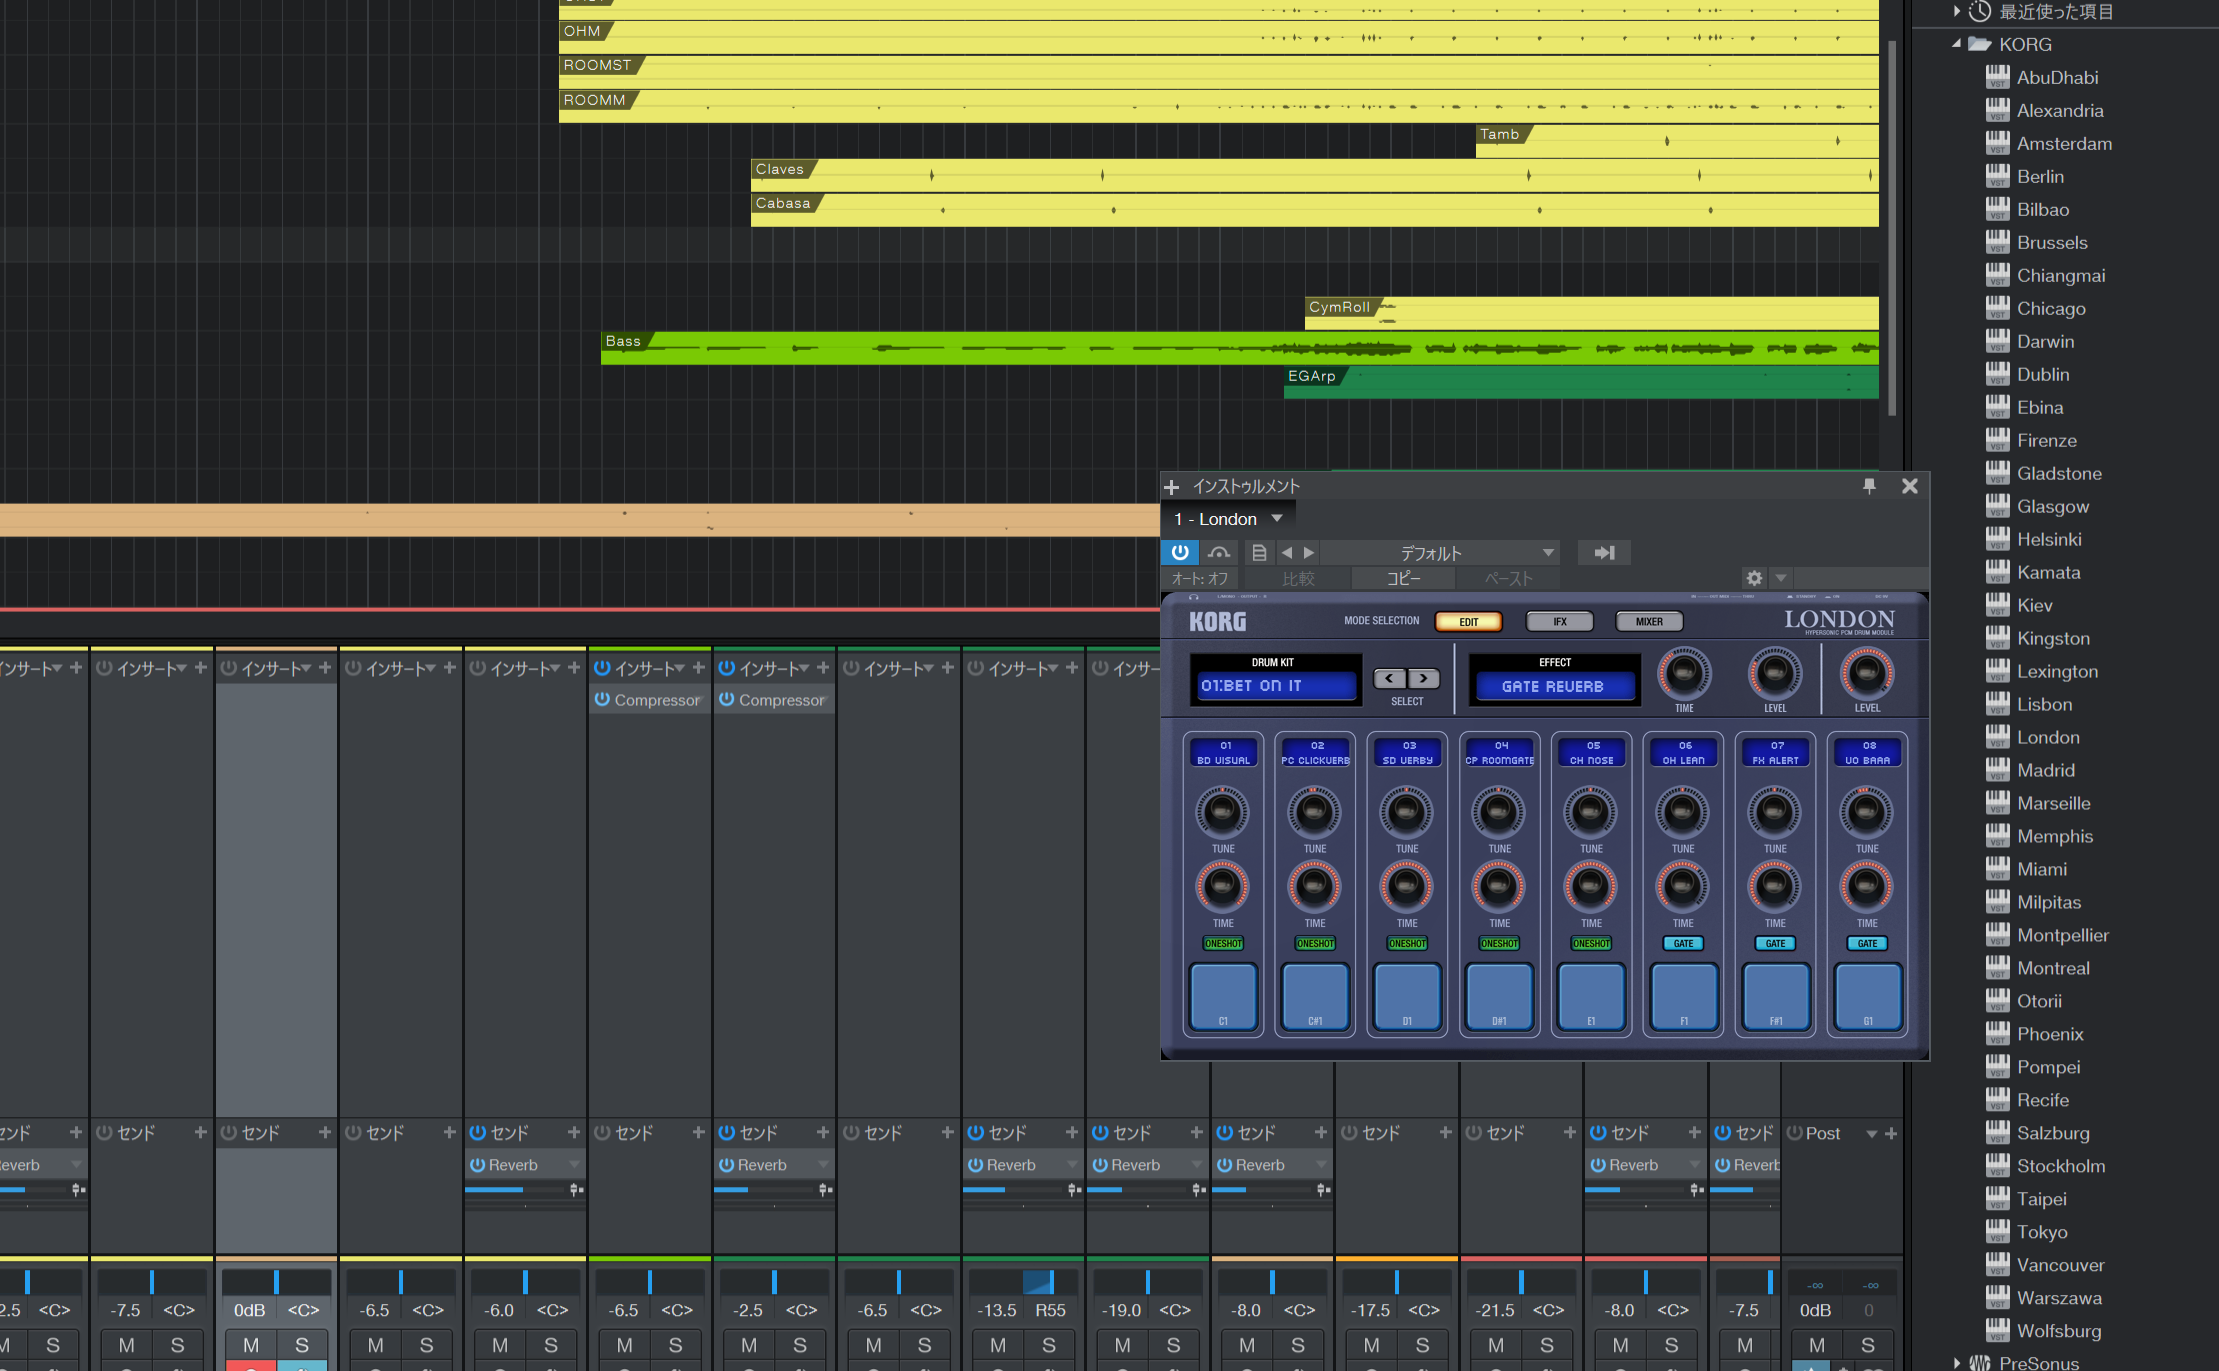Adjust TUNE knob on pad 03 SD VERBY
Image resolution: width=2219 pixels, height=1371 pixels.
[1406, 812]
